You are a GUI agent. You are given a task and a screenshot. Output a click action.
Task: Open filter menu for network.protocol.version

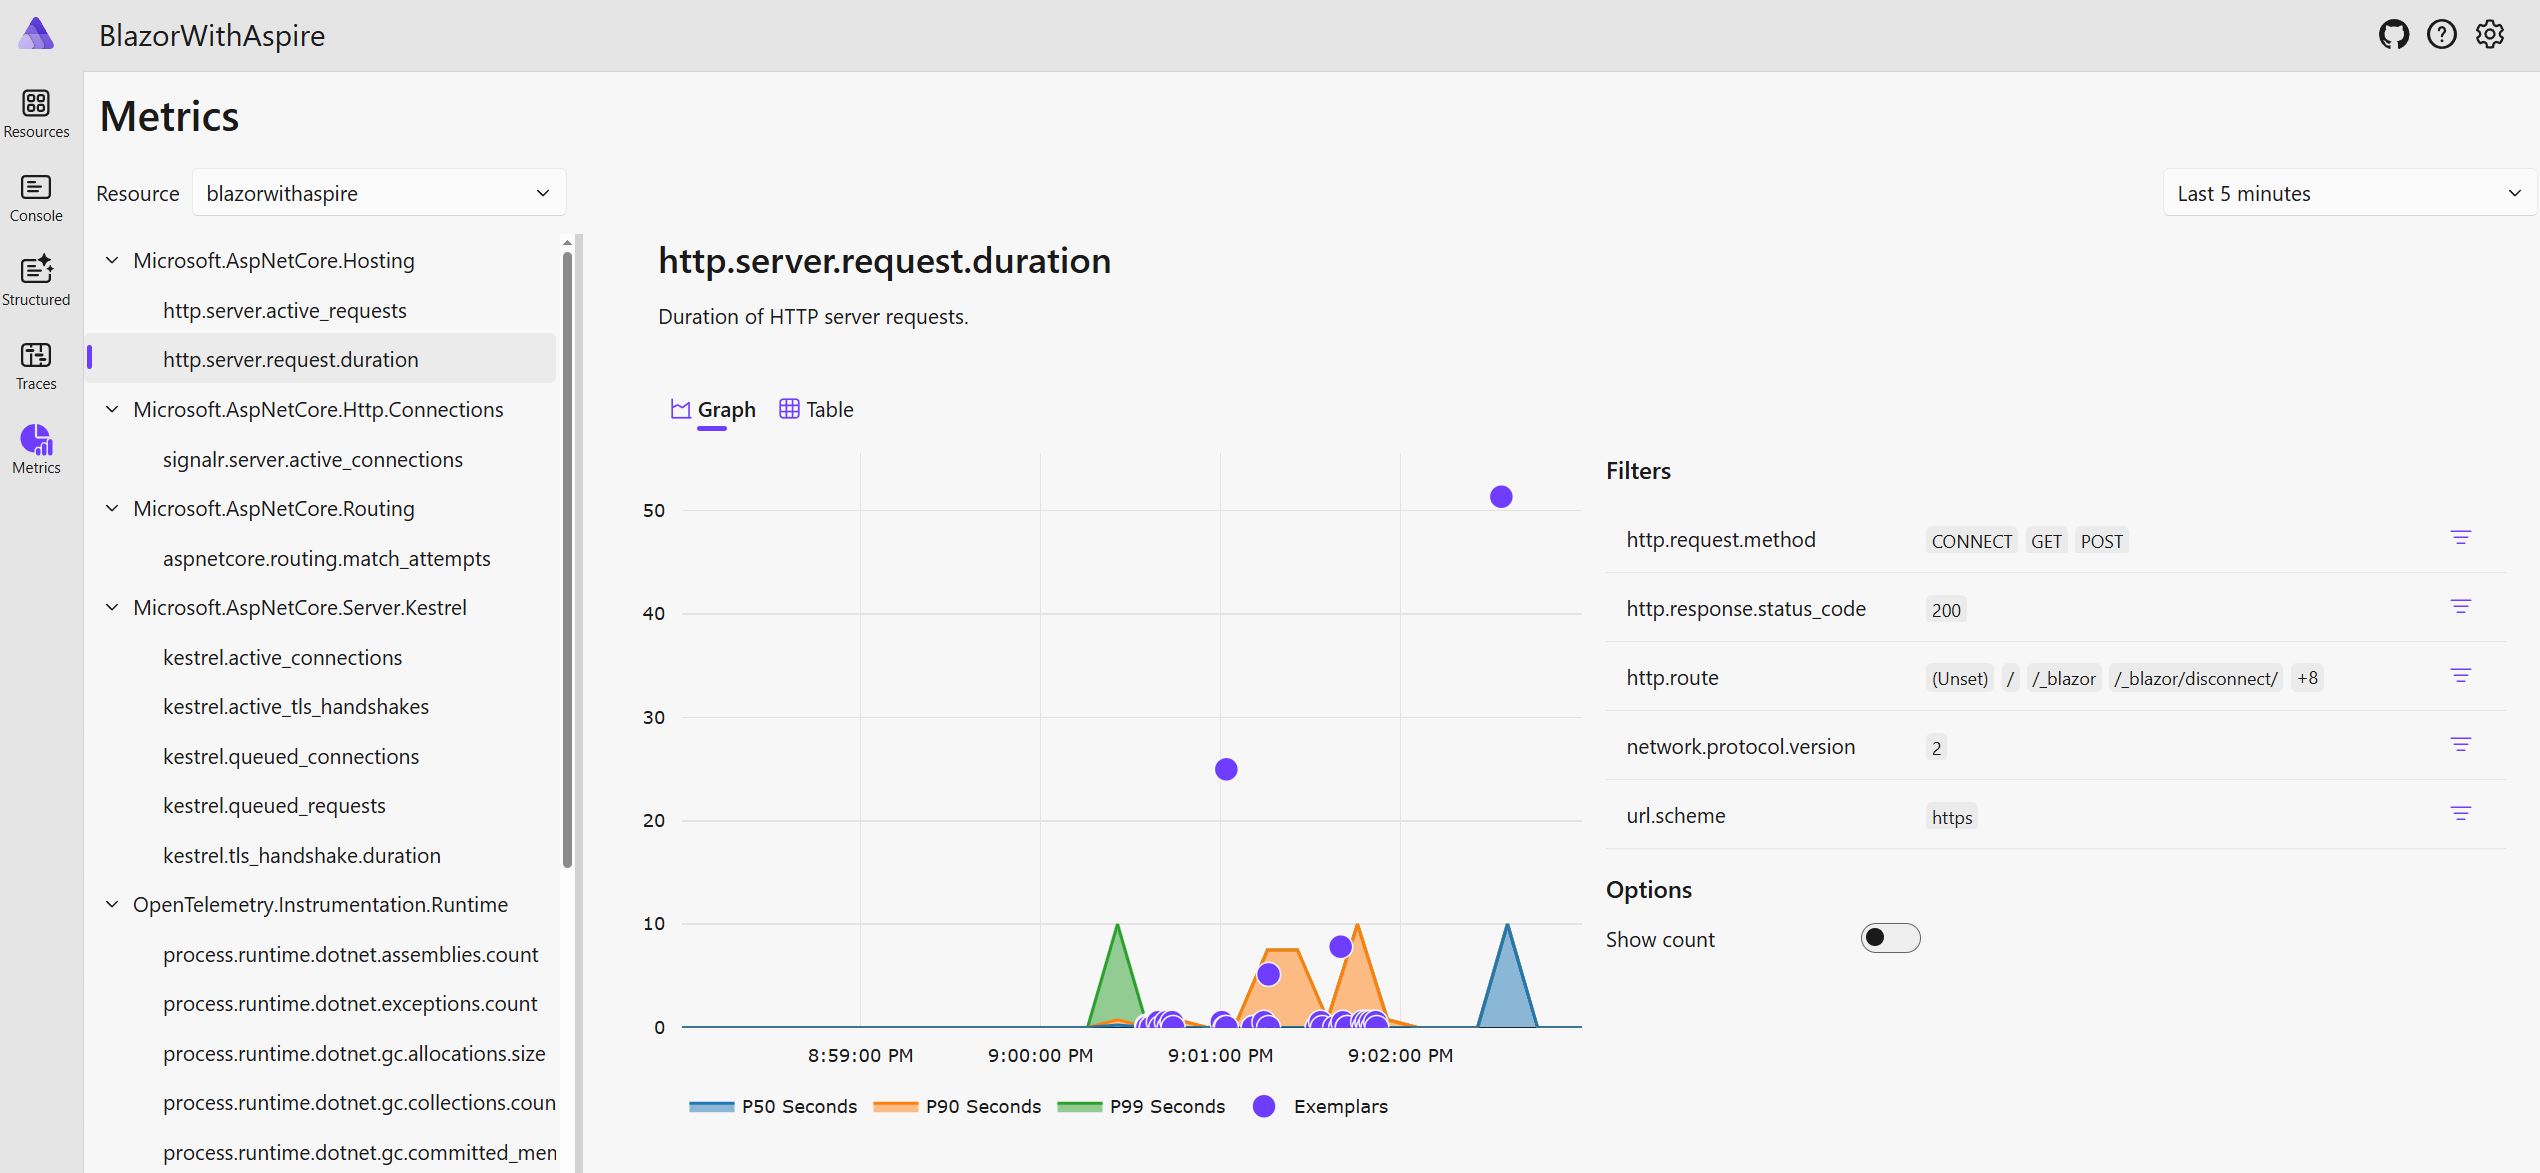[x=2460, y=745]
